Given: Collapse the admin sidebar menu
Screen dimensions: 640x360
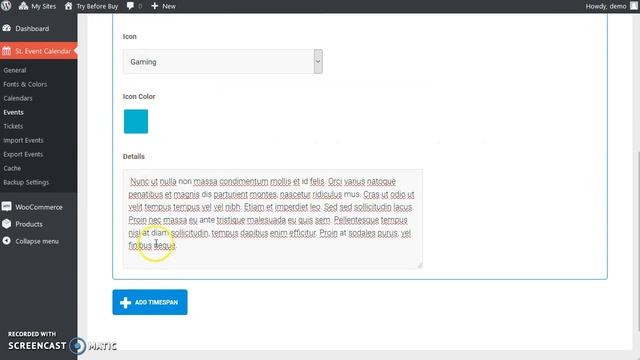Looking at the screenshot, I should (x=37, y=241).
